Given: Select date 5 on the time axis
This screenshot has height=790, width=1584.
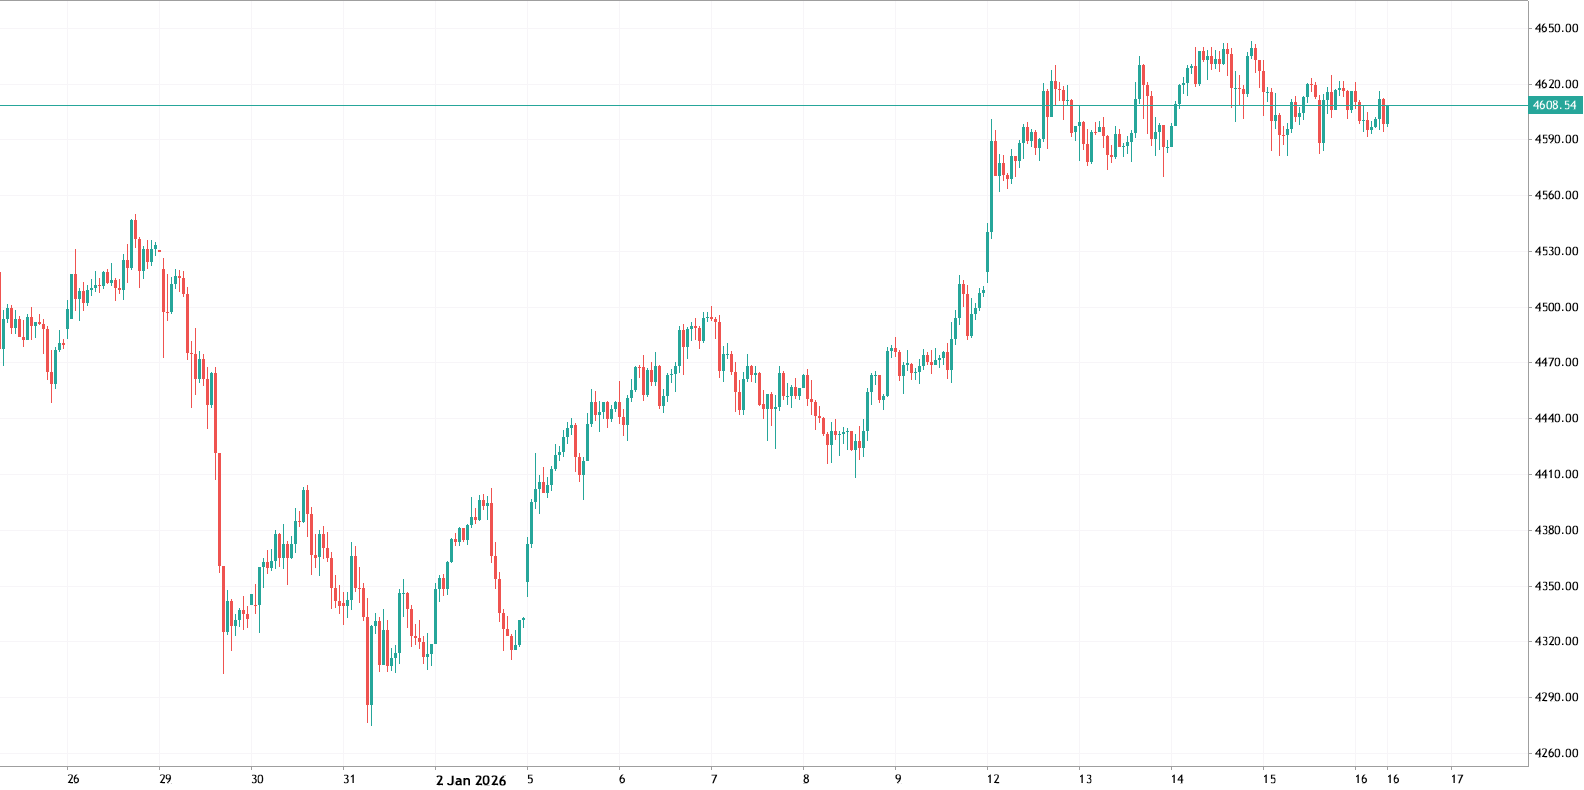Looking at the screenshot, I should 530,780.
